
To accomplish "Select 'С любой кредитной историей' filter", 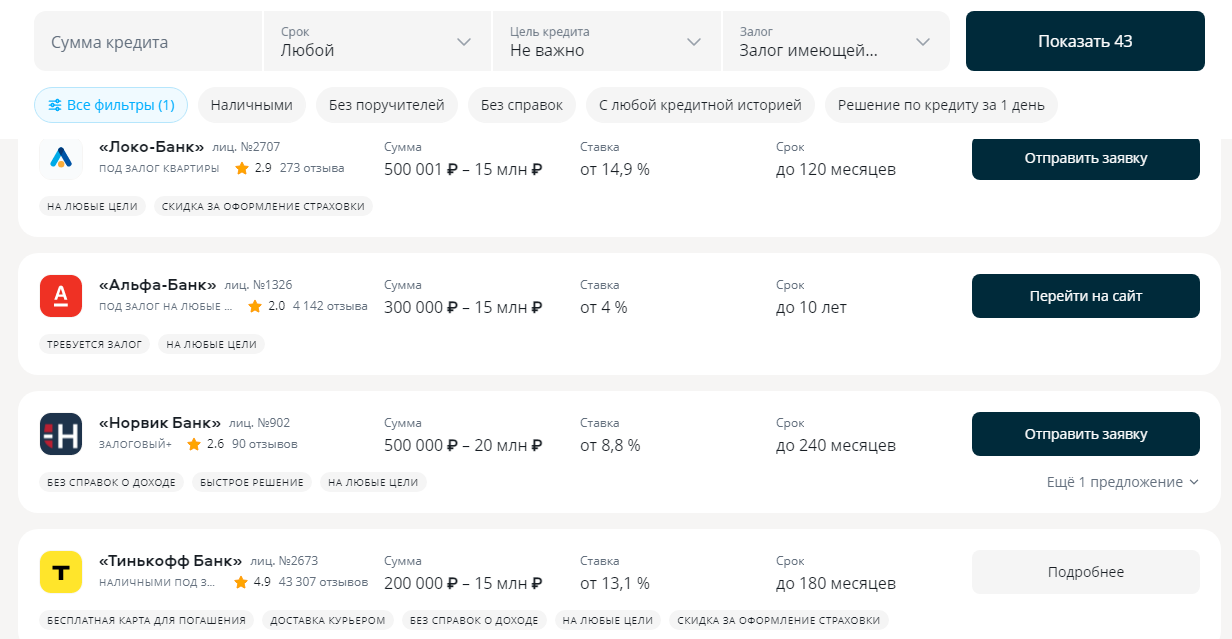I will click(700, 105).
